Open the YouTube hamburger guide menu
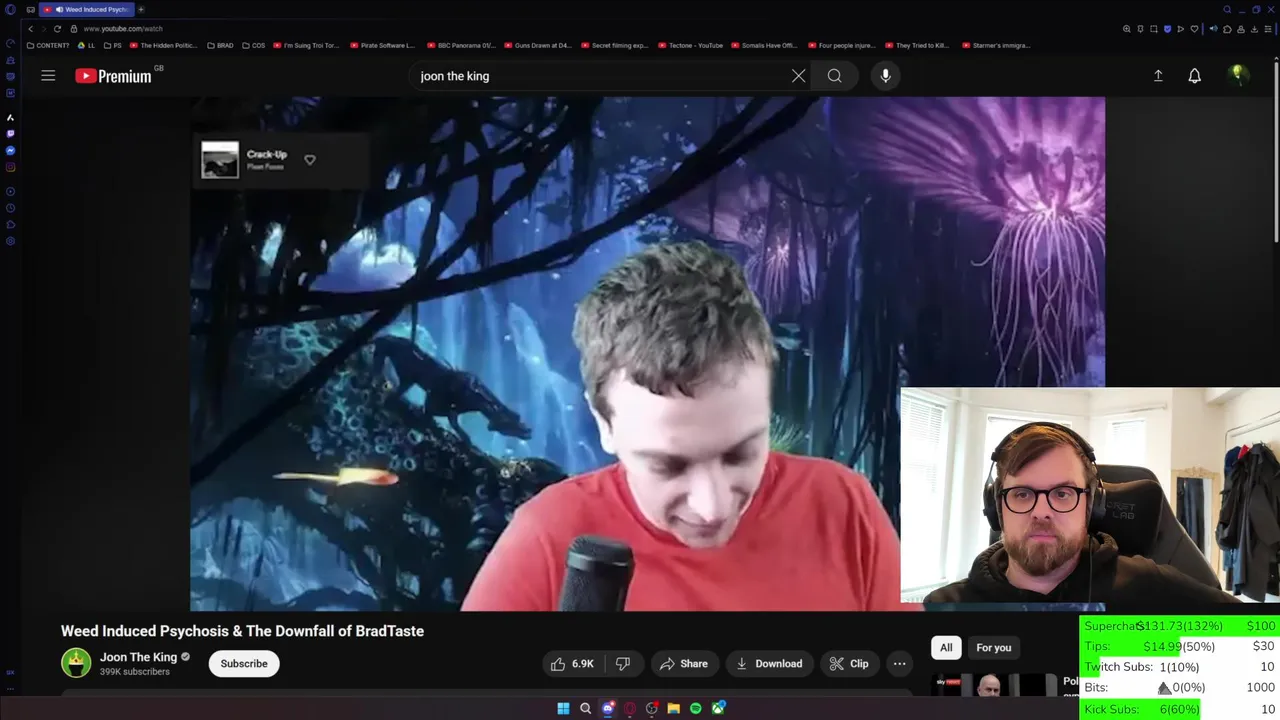 coord(48,76)
